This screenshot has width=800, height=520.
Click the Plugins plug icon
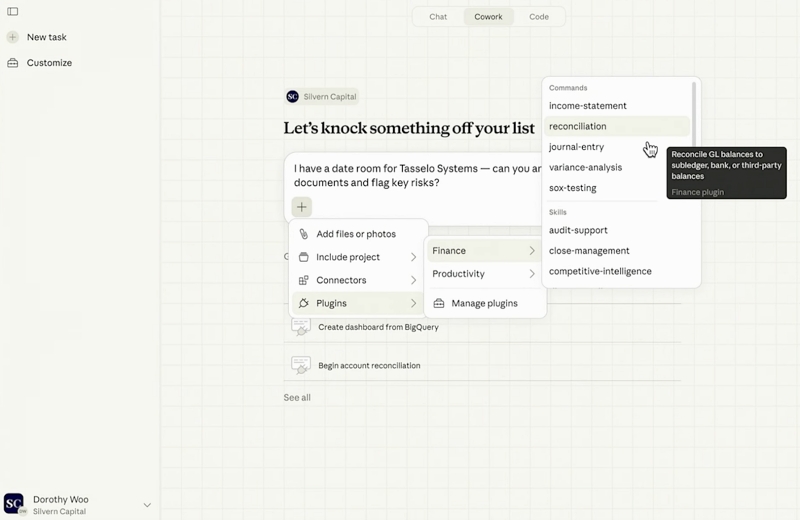(304, 303)
